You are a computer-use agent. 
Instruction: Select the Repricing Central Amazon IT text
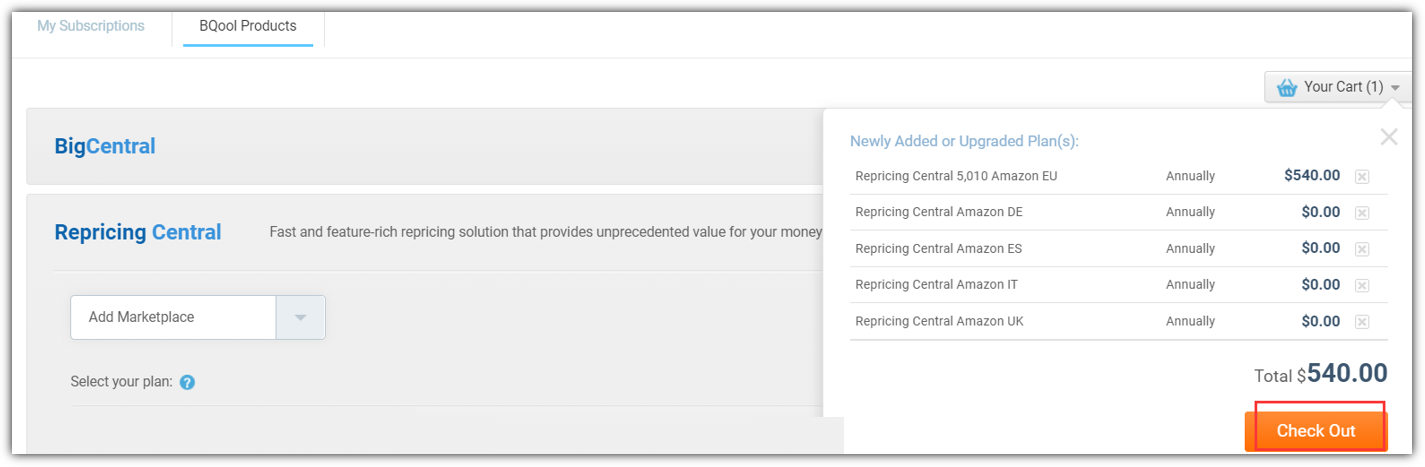point(937,285)
